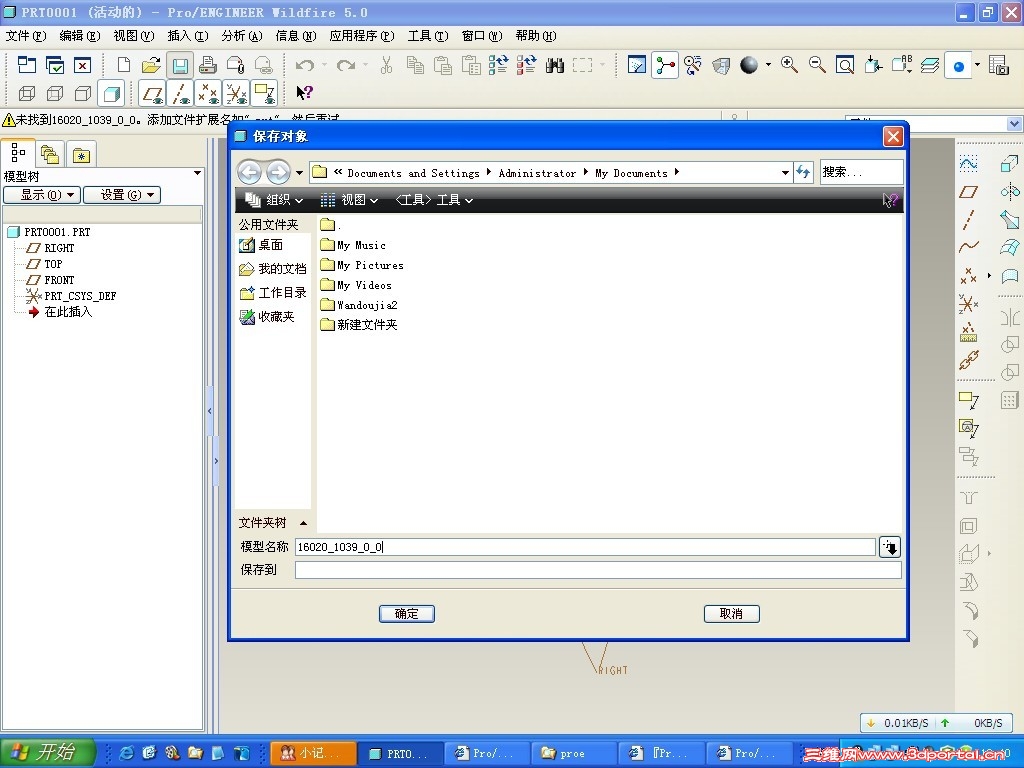Open the 收藏夹 favorites shortcut
The height and width of the screenshot is (768, 1024).
pyautogui.click(x=267, y=317)
